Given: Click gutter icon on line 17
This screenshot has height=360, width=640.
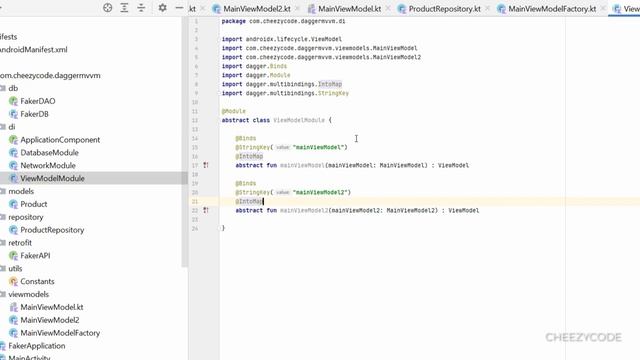Looking at the screenshot, I should [206, 165].
